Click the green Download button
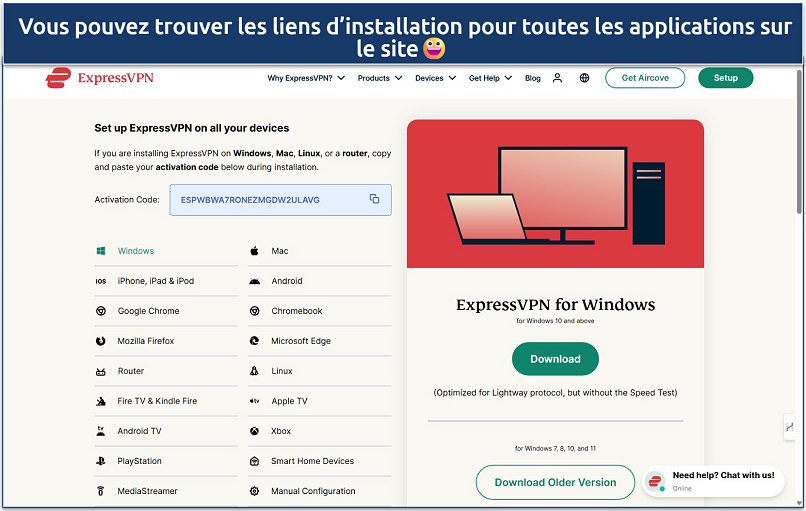Screen dimensions: 806x511 (555, 359)
